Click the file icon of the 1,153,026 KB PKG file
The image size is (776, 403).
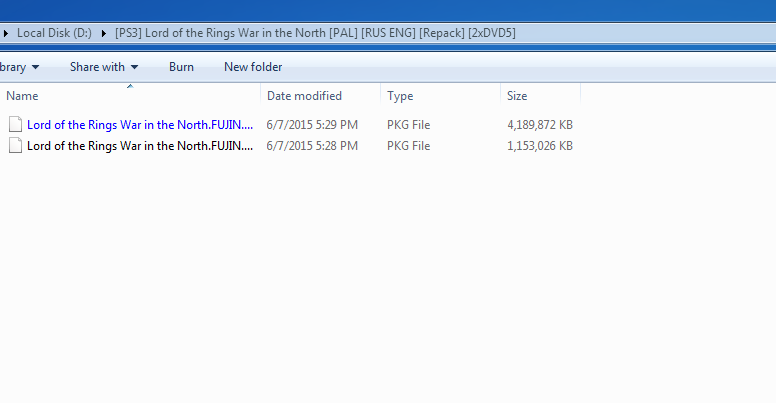[15, 146]
